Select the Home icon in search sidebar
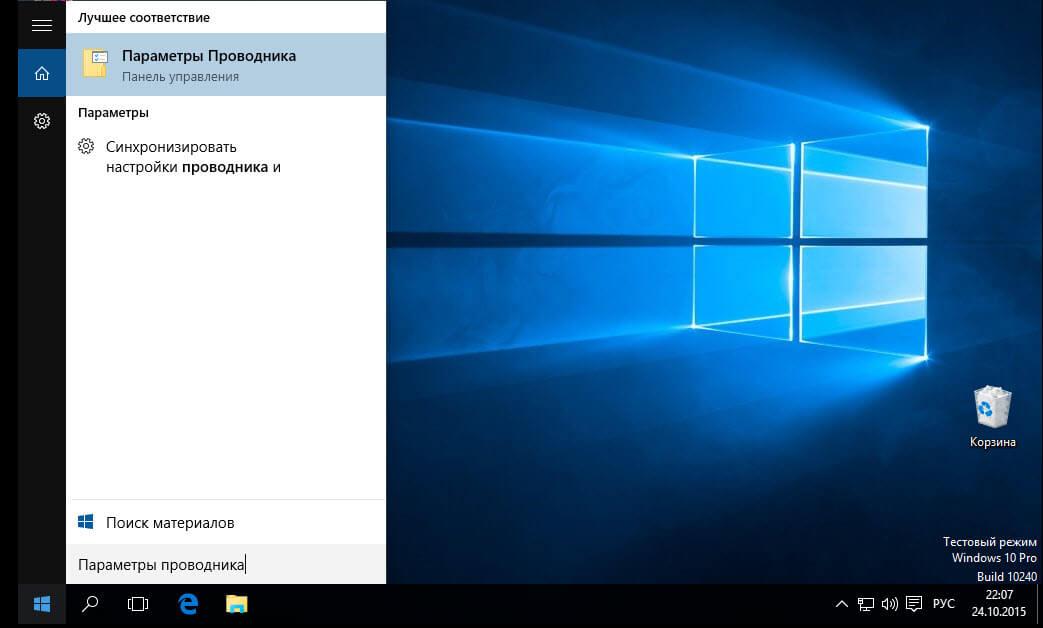This screenshot has width=1043, height=628. 42,73
